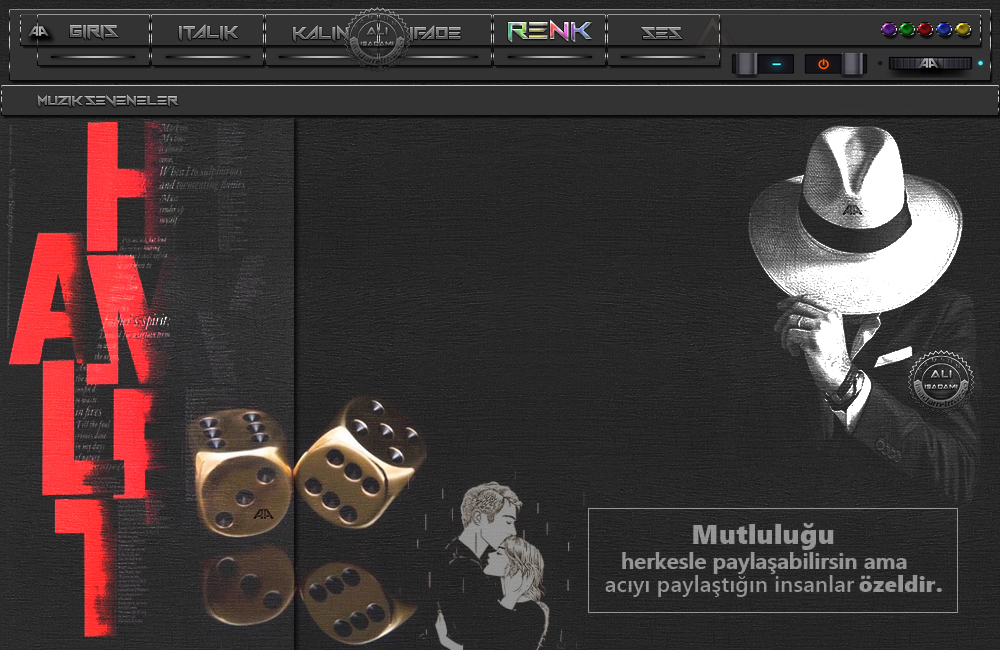The image size is (1000, 650).
Task: Choose the red color ball
Action: (925, 30)
